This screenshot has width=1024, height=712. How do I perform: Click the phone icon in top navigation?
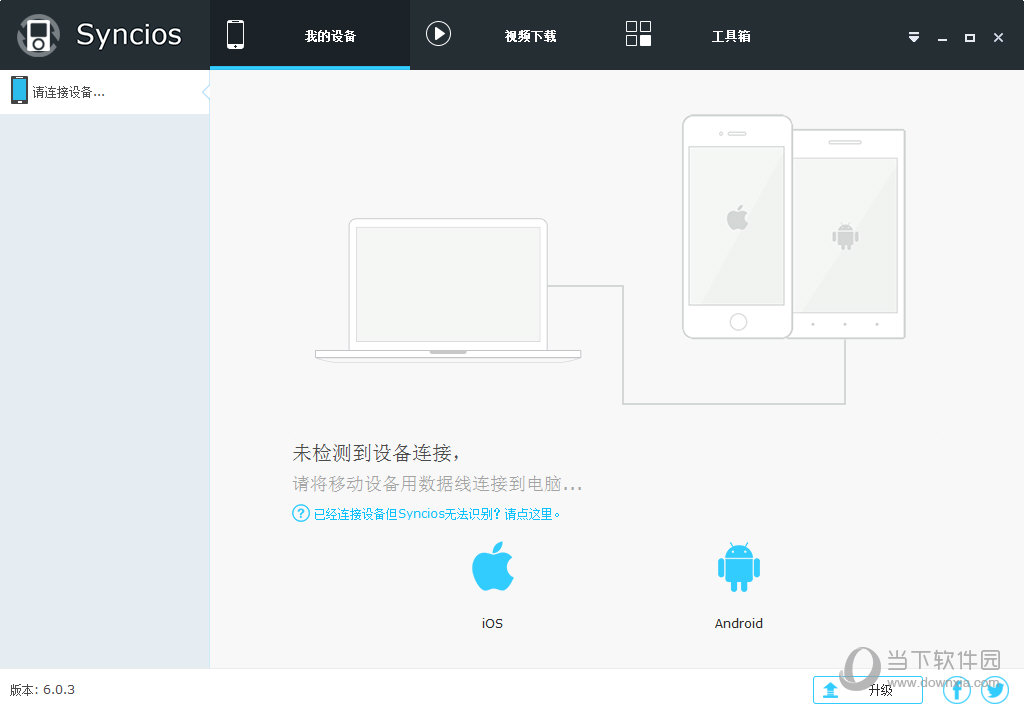tap(235, 35)
